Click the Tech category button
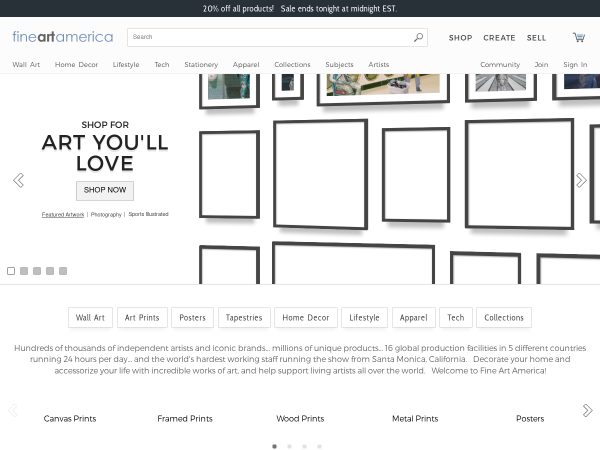The image size is (600, 450). (456, 318)
